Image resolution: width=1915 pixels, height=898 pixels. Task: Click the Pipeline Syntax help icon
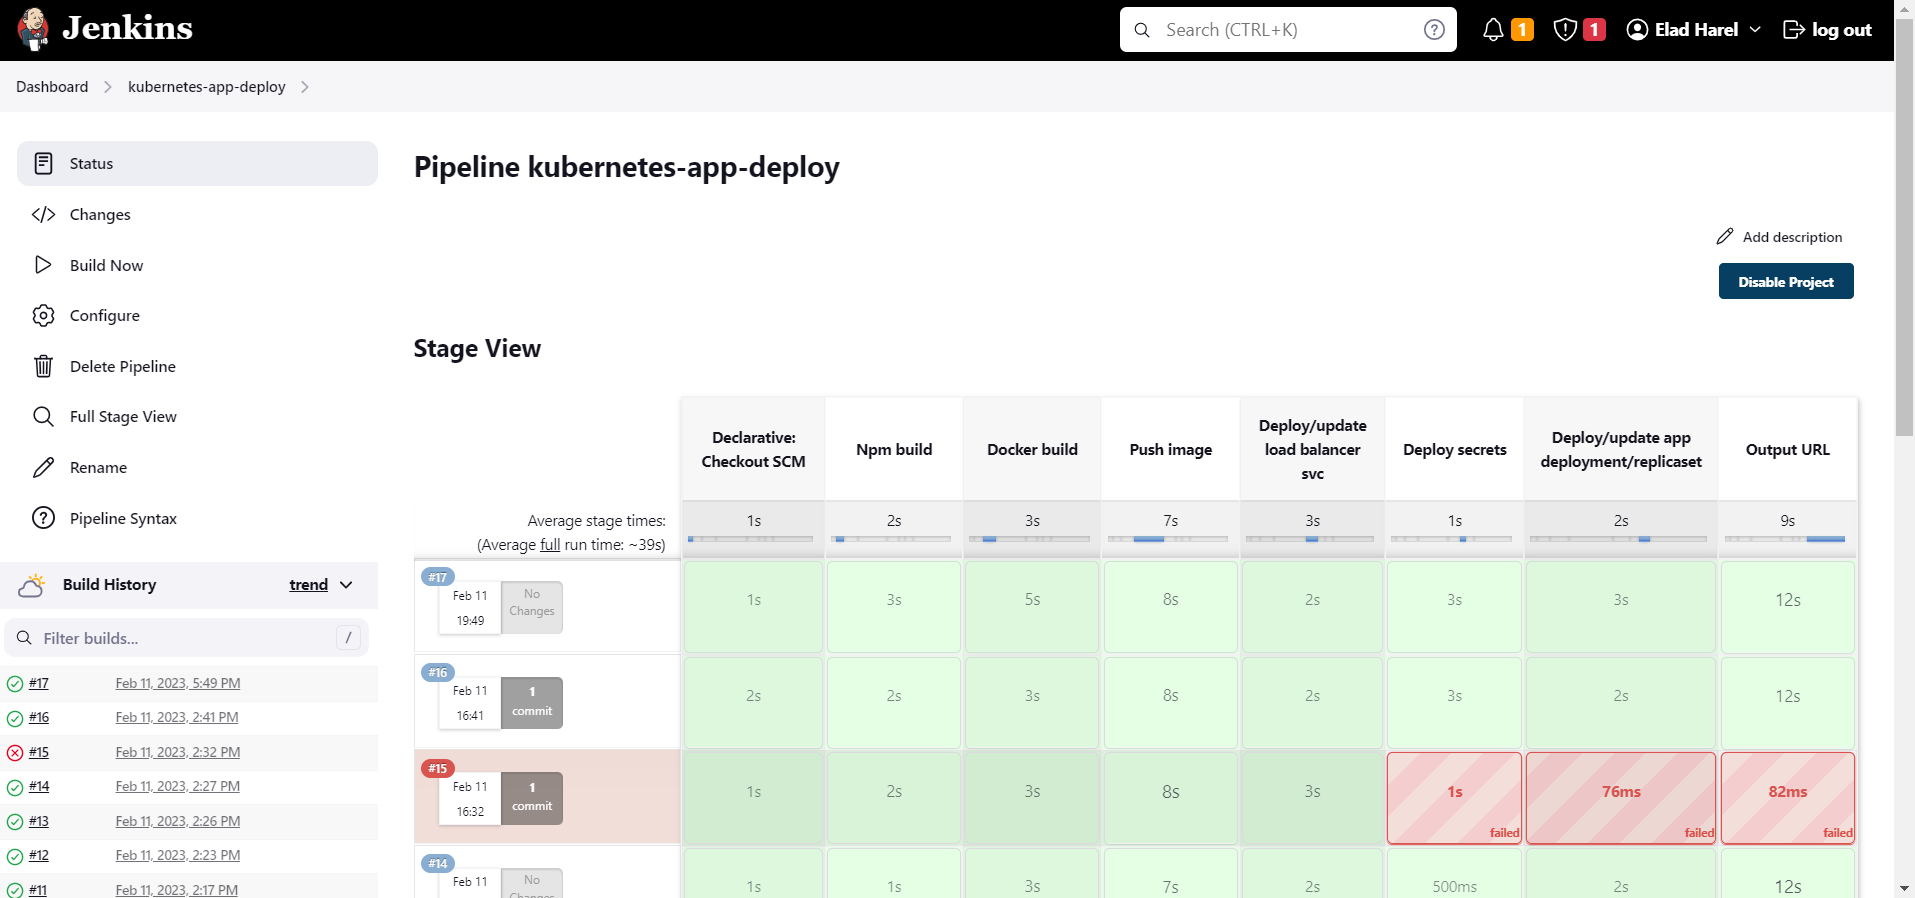coord(43,518)
